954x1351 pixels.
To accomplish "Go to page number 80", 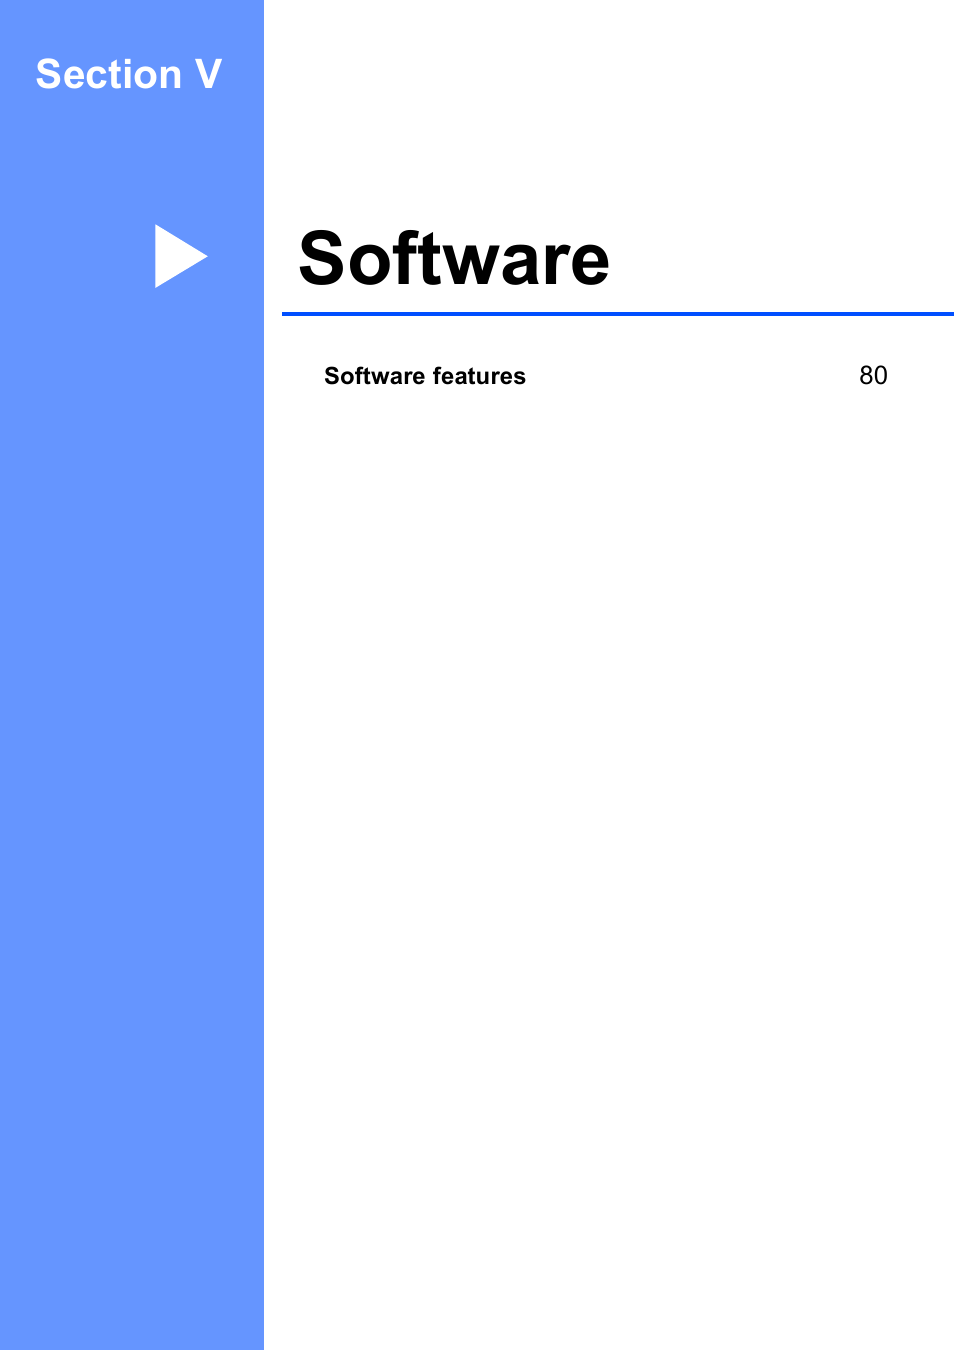I will pos(873,376).
